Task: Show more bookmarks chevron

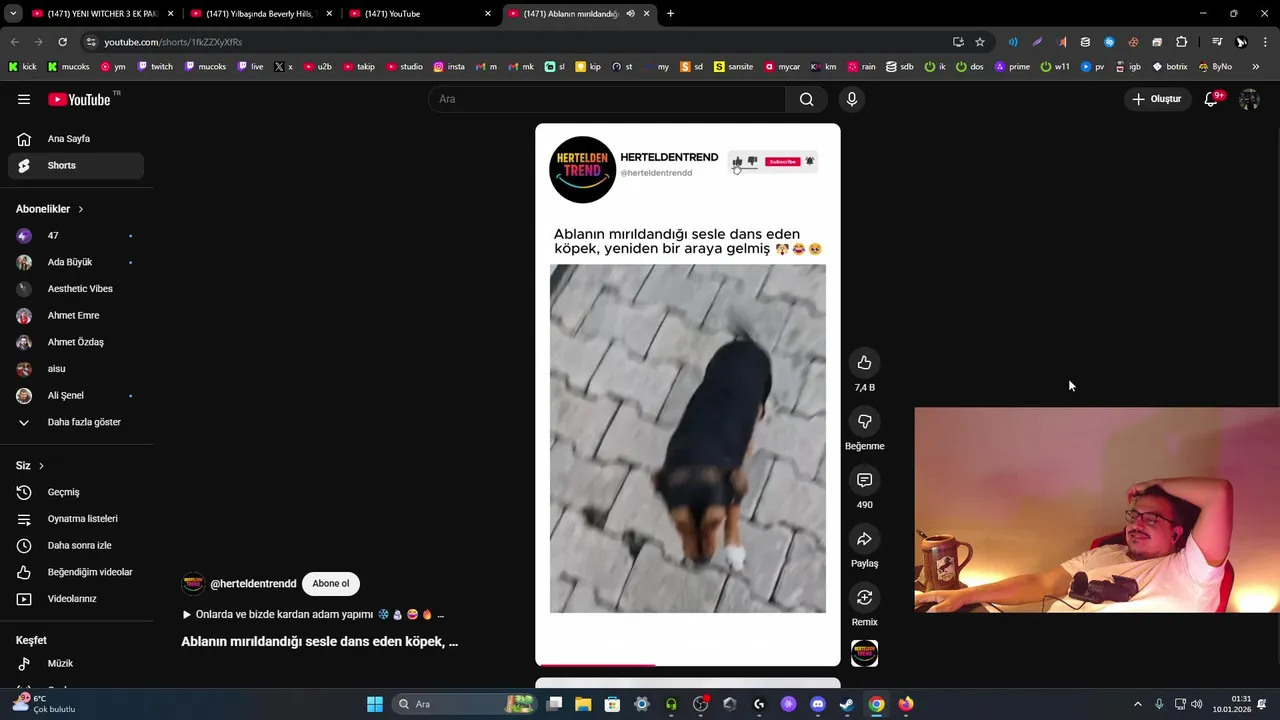Action: click(x=1256, y=67)
